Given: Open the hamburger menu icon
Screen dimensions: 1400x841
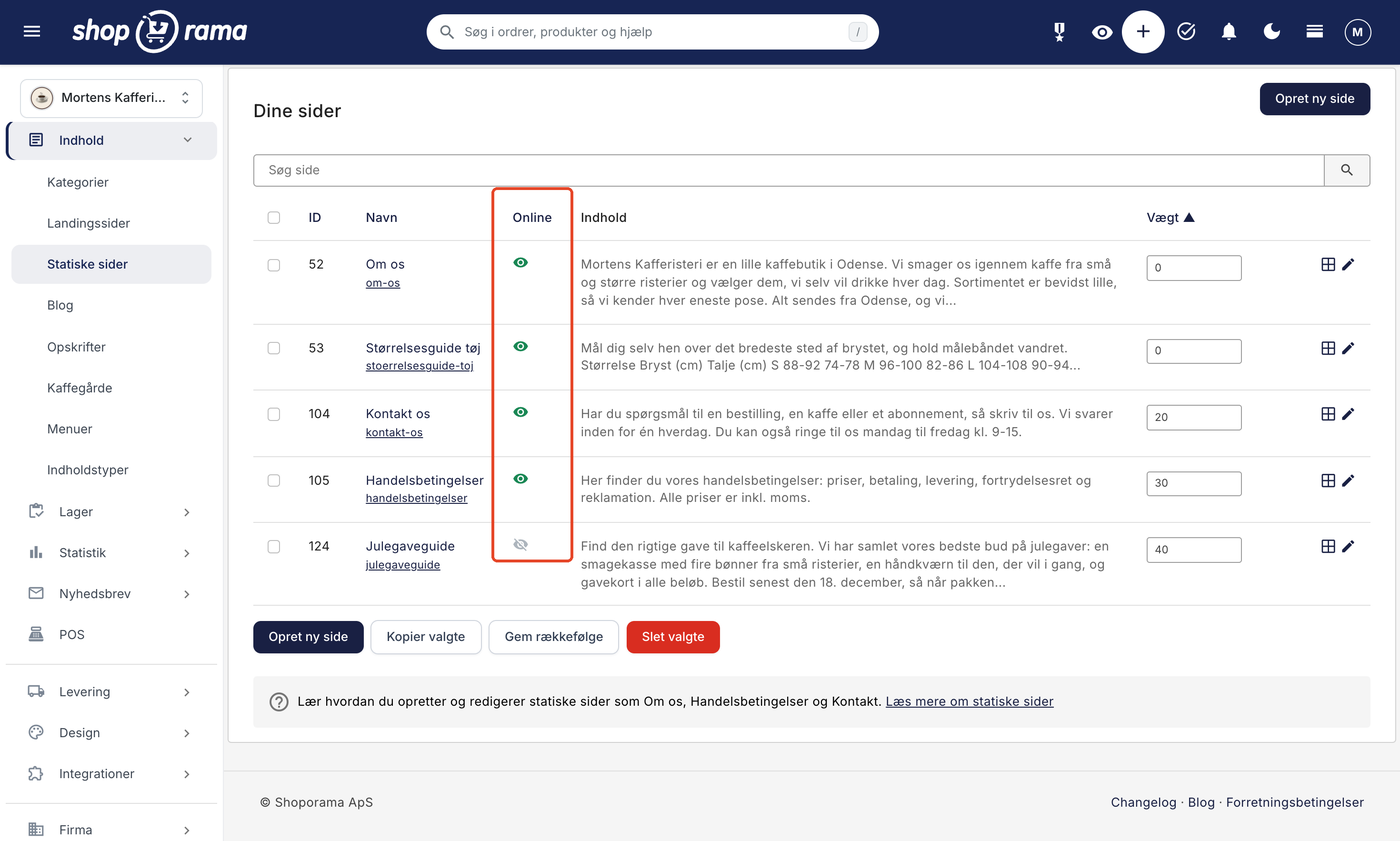Looking at the screenshot, I should tap(32, 32).
